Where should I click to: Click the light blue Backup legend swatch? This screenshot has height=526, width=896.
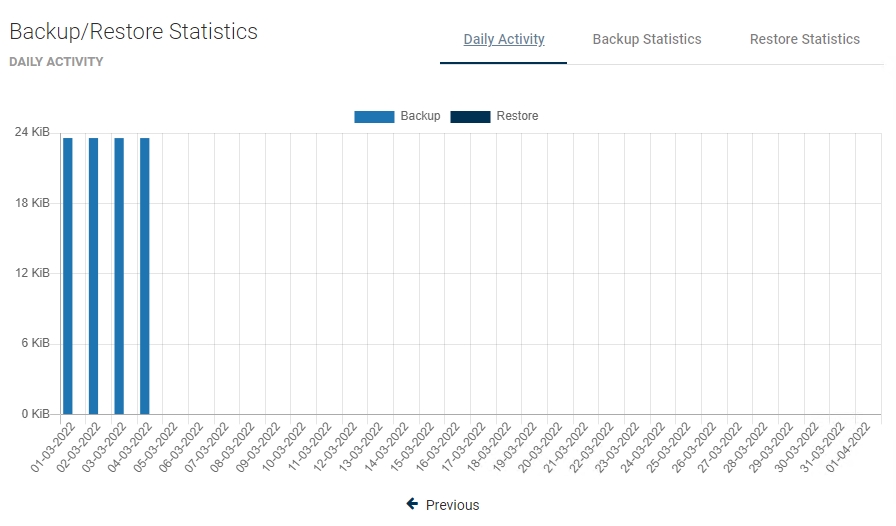[374, 117]
